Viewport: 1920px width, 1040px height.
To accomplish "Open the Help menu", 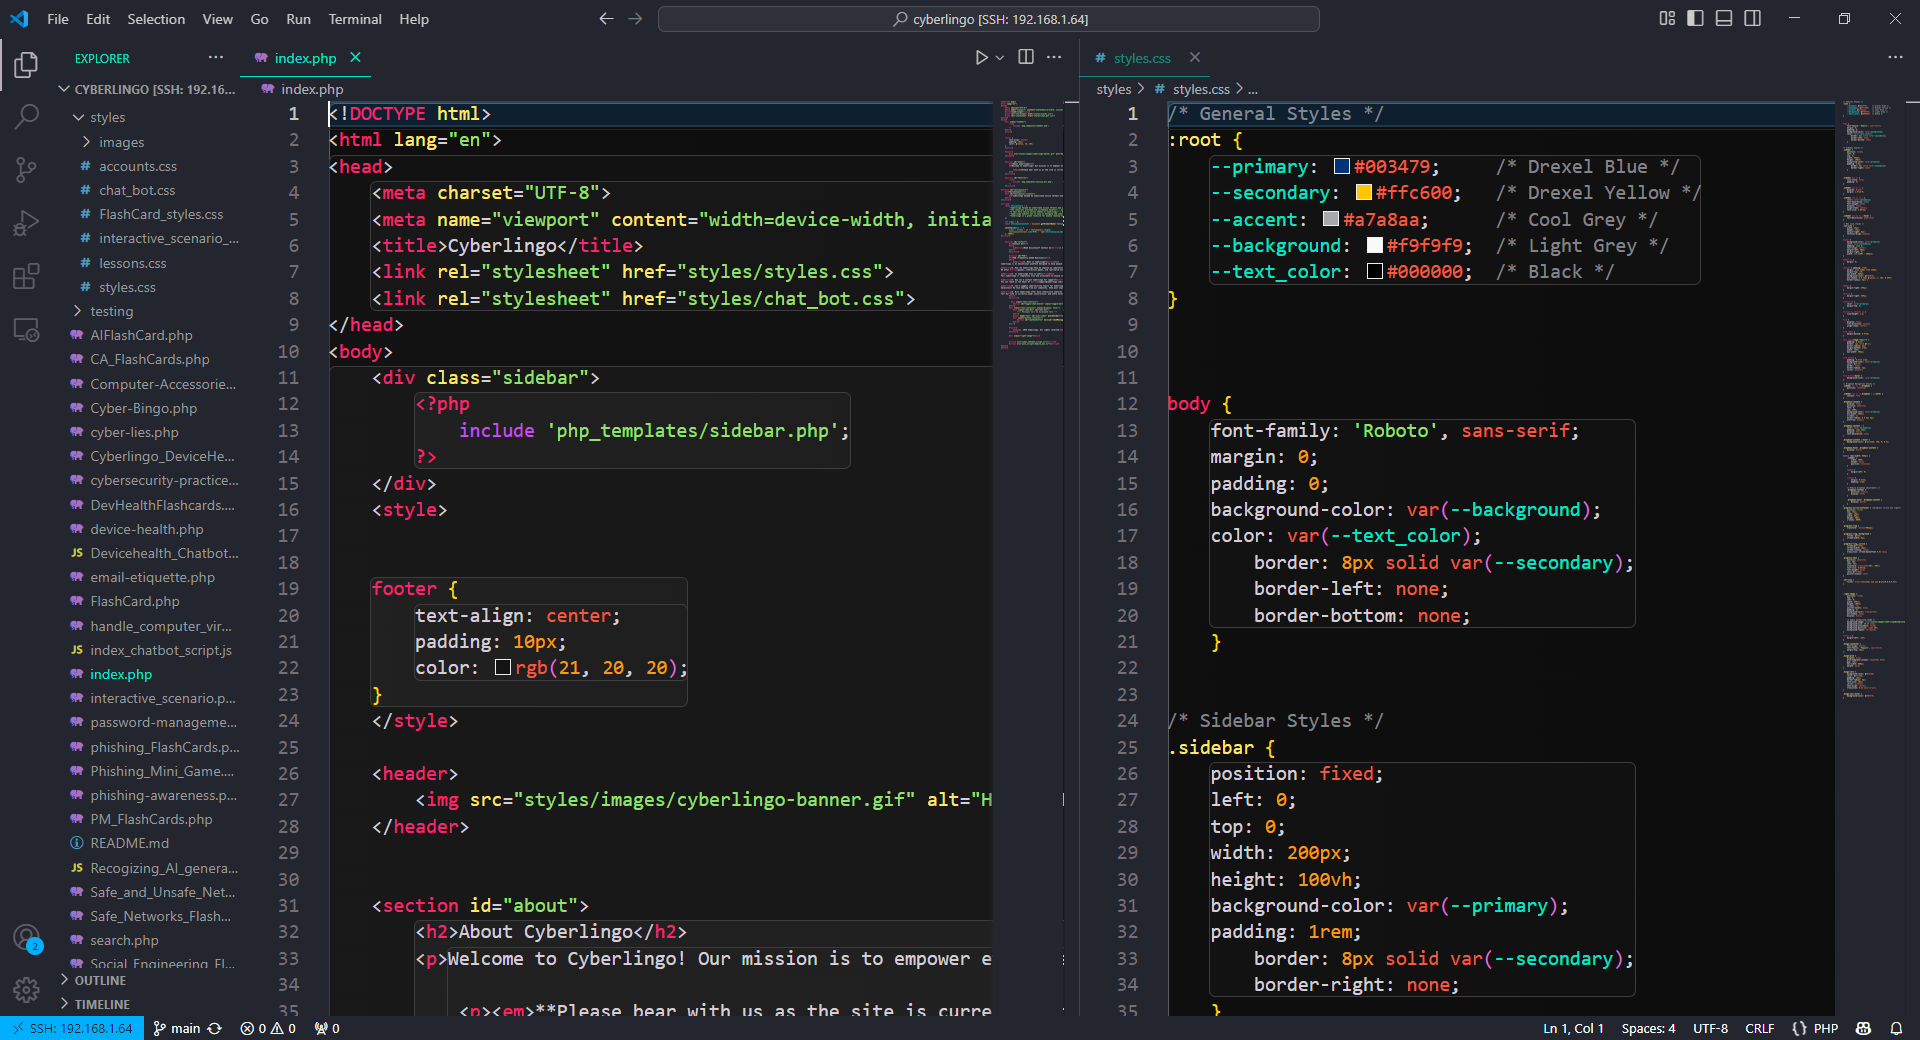I will pyautogui.click(x=414, y=19).
